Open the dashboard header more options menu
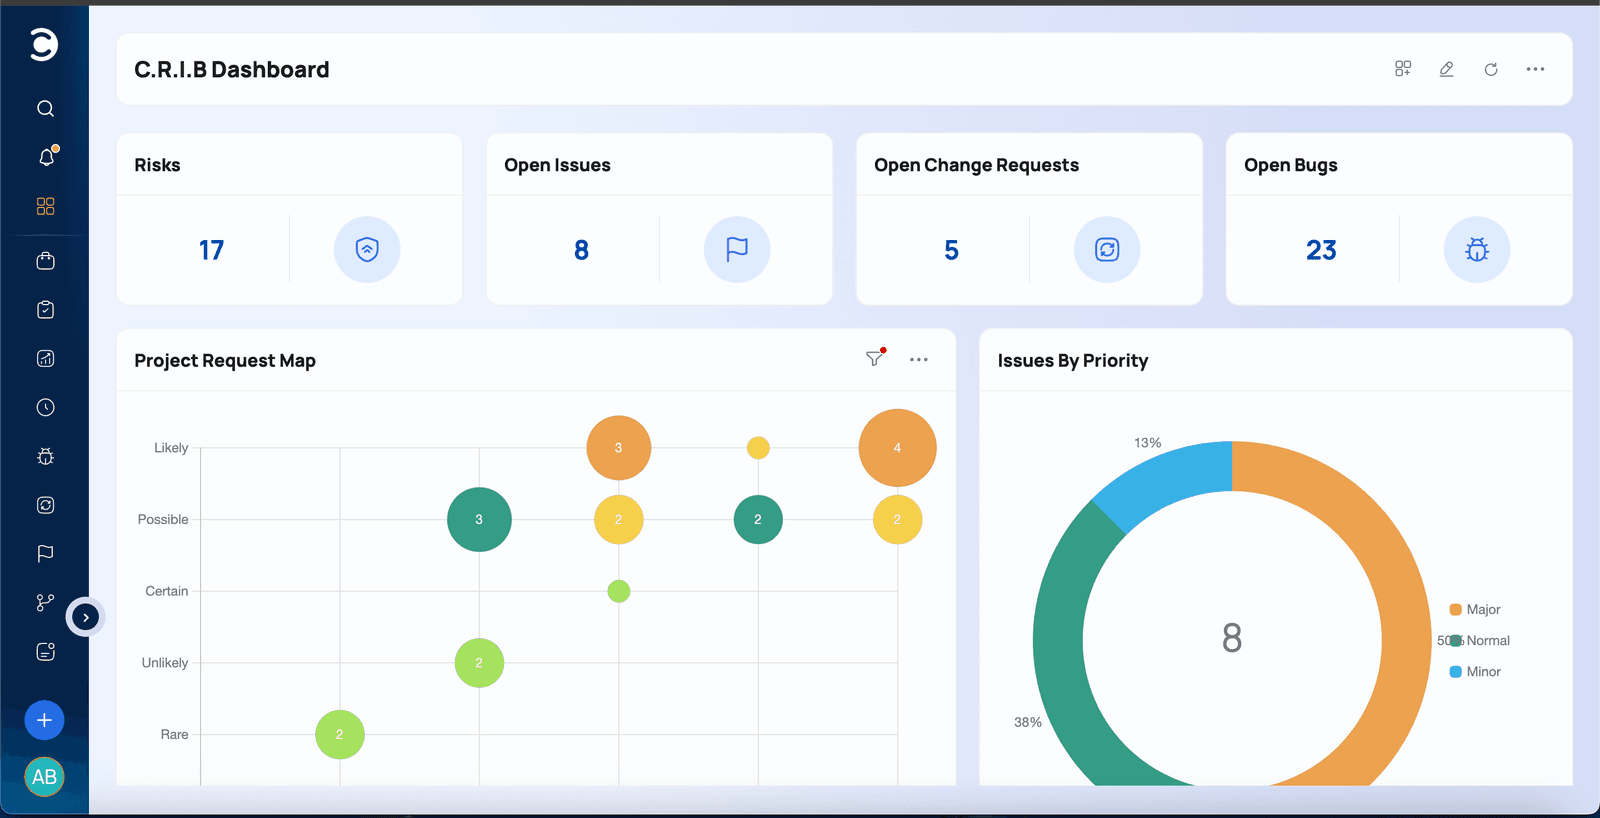The image size is (1600, 818). pyautogui.click(x=1536, y=69)
